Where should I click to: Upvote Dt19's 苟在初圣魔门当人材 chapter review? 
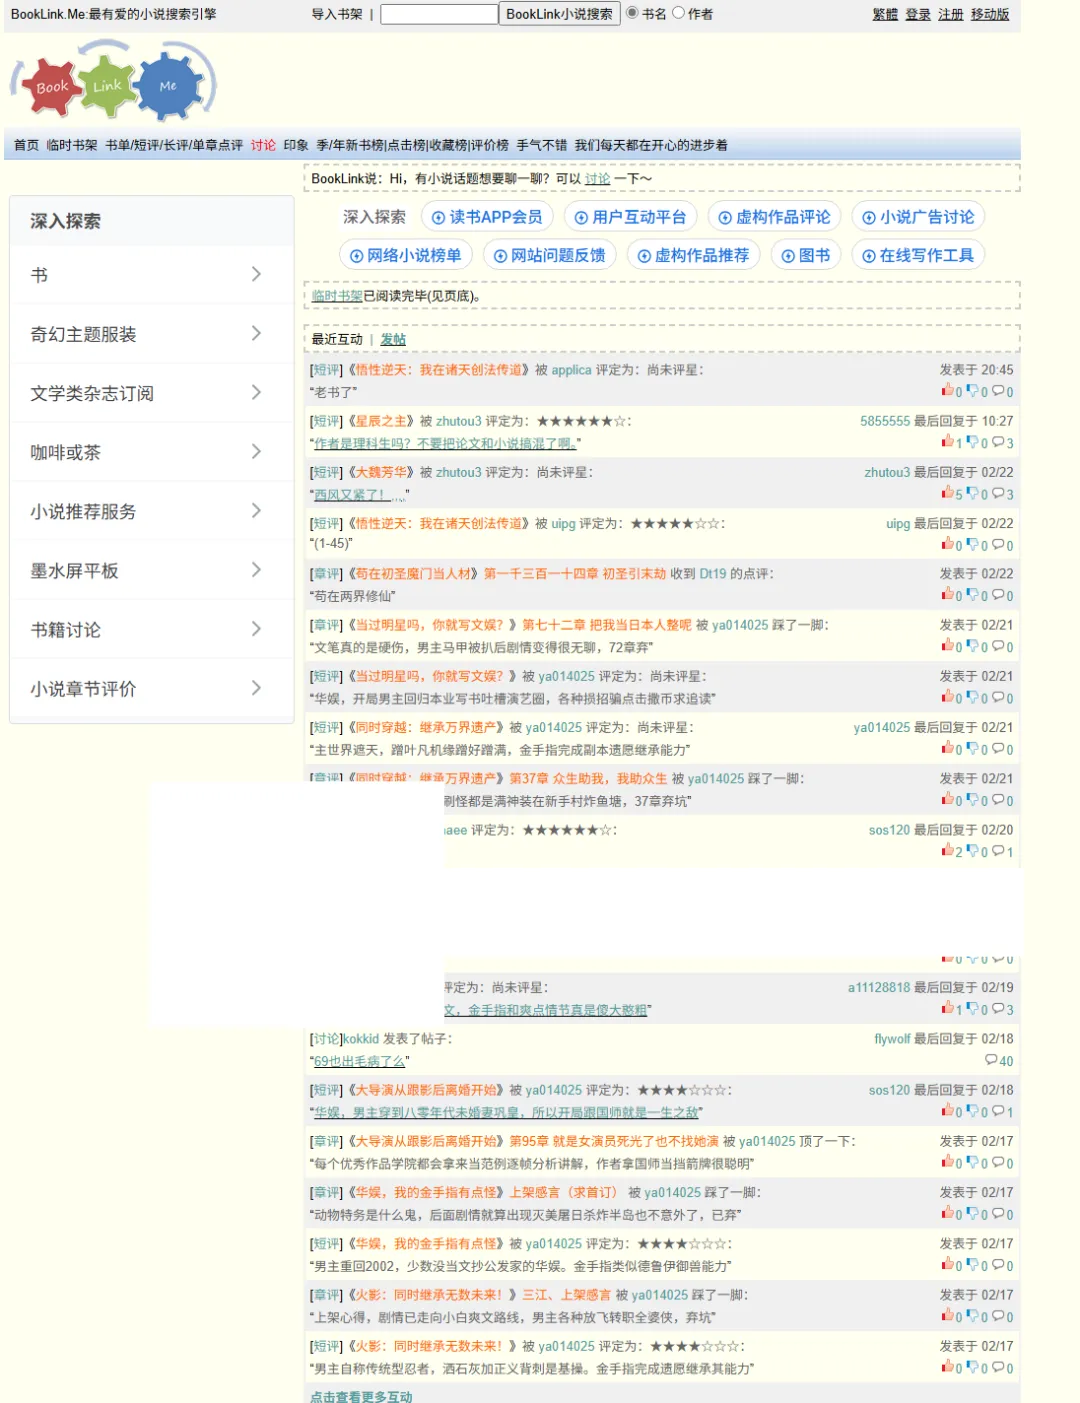point(947,595)
